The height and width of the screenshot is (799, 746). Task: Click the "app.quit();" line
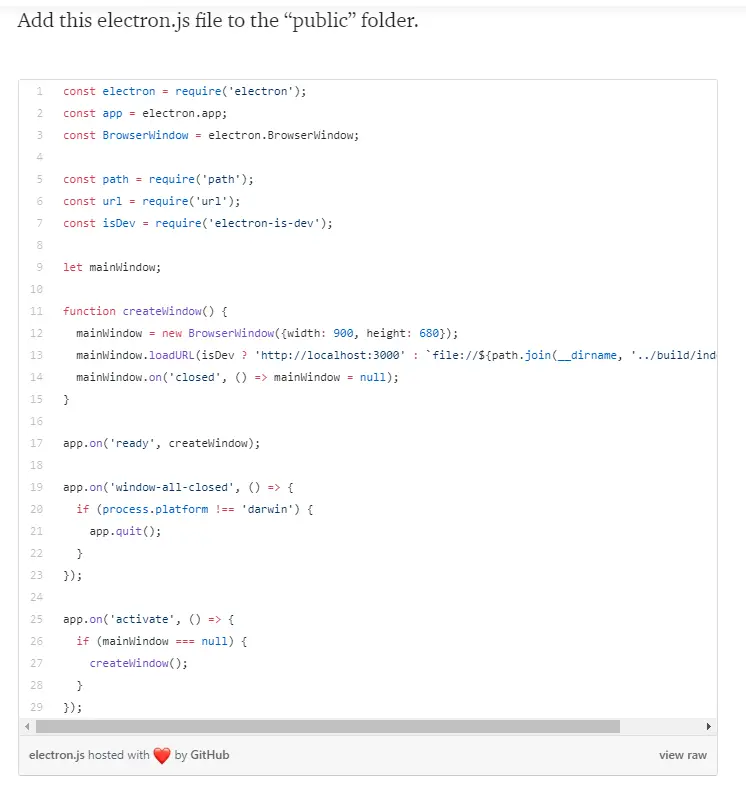click(125, 531)
